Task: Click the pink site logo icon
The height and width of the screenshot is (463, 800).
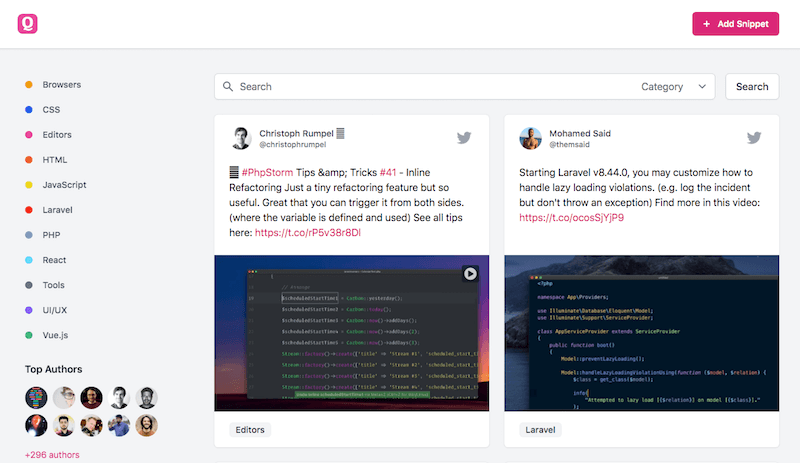Action: pos(28,23)
